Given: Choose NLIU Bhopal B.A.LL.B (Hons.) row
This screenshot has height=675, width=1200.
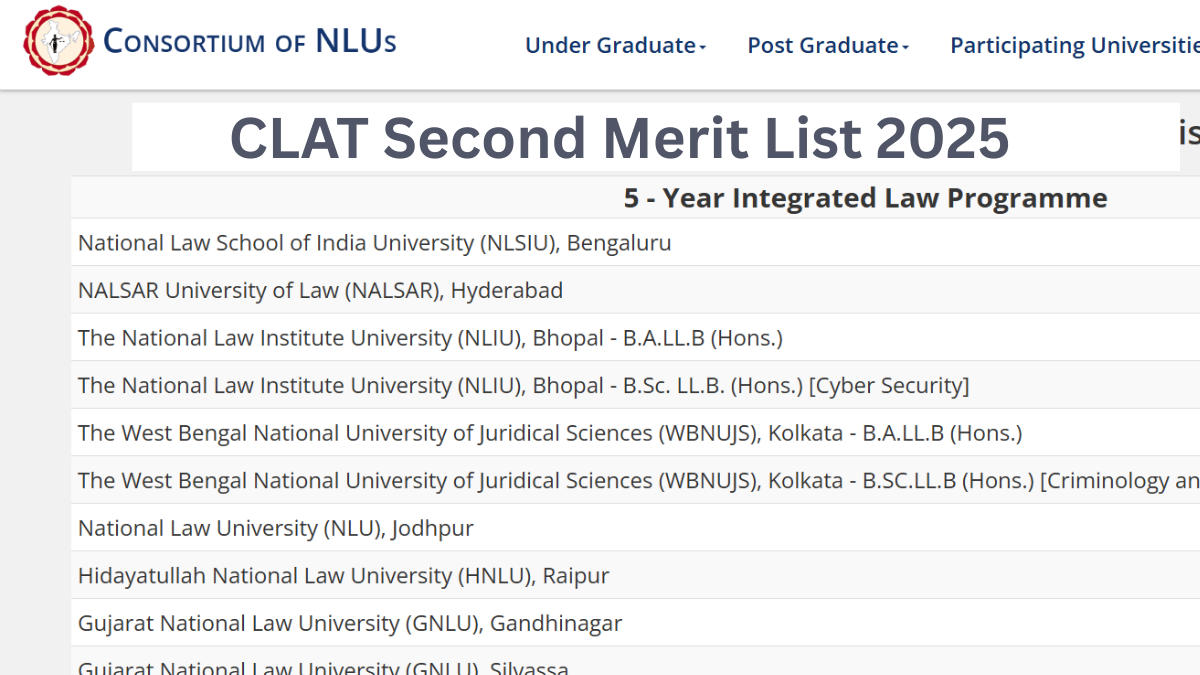Looking at the screenshot, I should pos(430,338).
